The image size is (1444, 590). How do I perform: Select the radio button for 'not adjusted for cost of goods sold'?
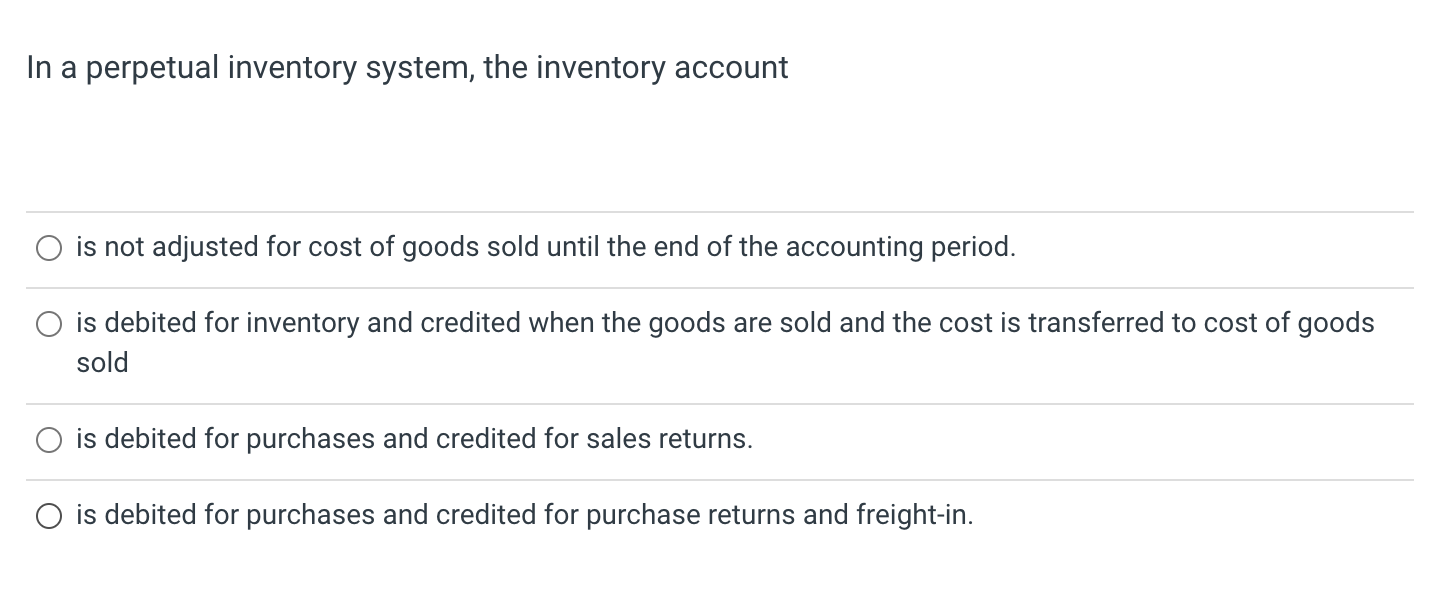[49, 248]
